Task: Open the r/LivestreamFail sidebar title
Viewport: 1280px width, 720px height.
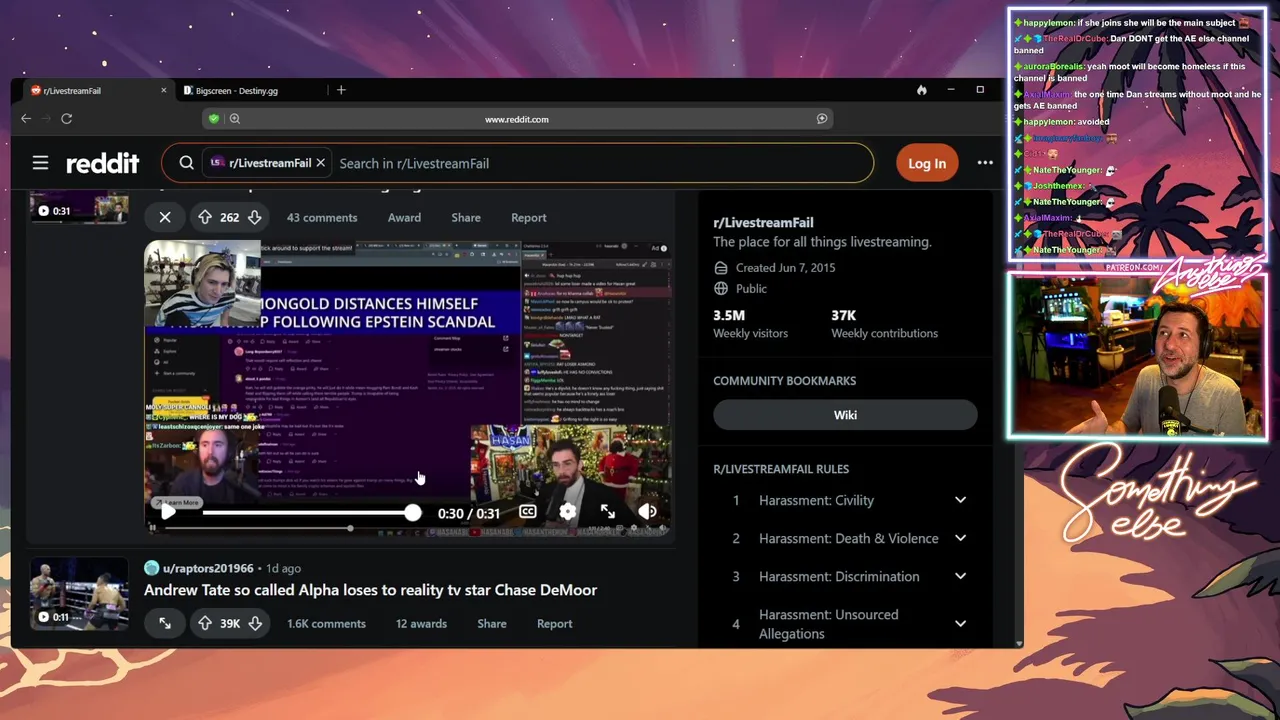Action: [x=763, y=222]
